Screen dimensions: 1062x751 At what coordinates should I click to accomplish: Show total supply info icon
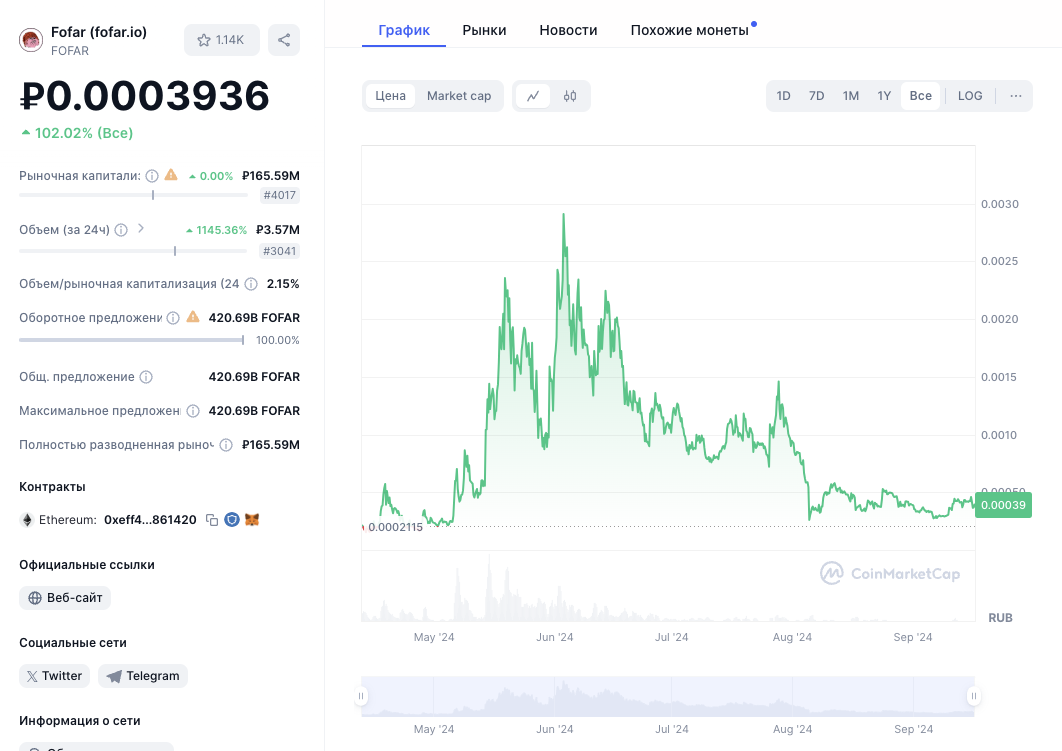coord(146,377)
